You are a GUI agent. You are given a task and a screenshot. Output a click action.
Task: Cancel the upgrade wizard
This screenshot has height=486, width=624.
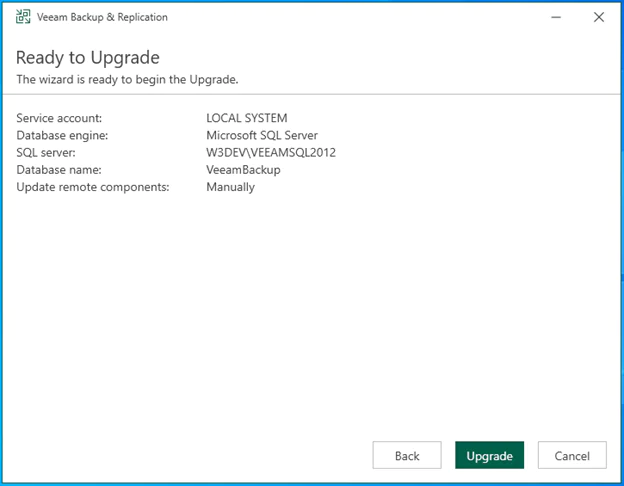point(571,455)
